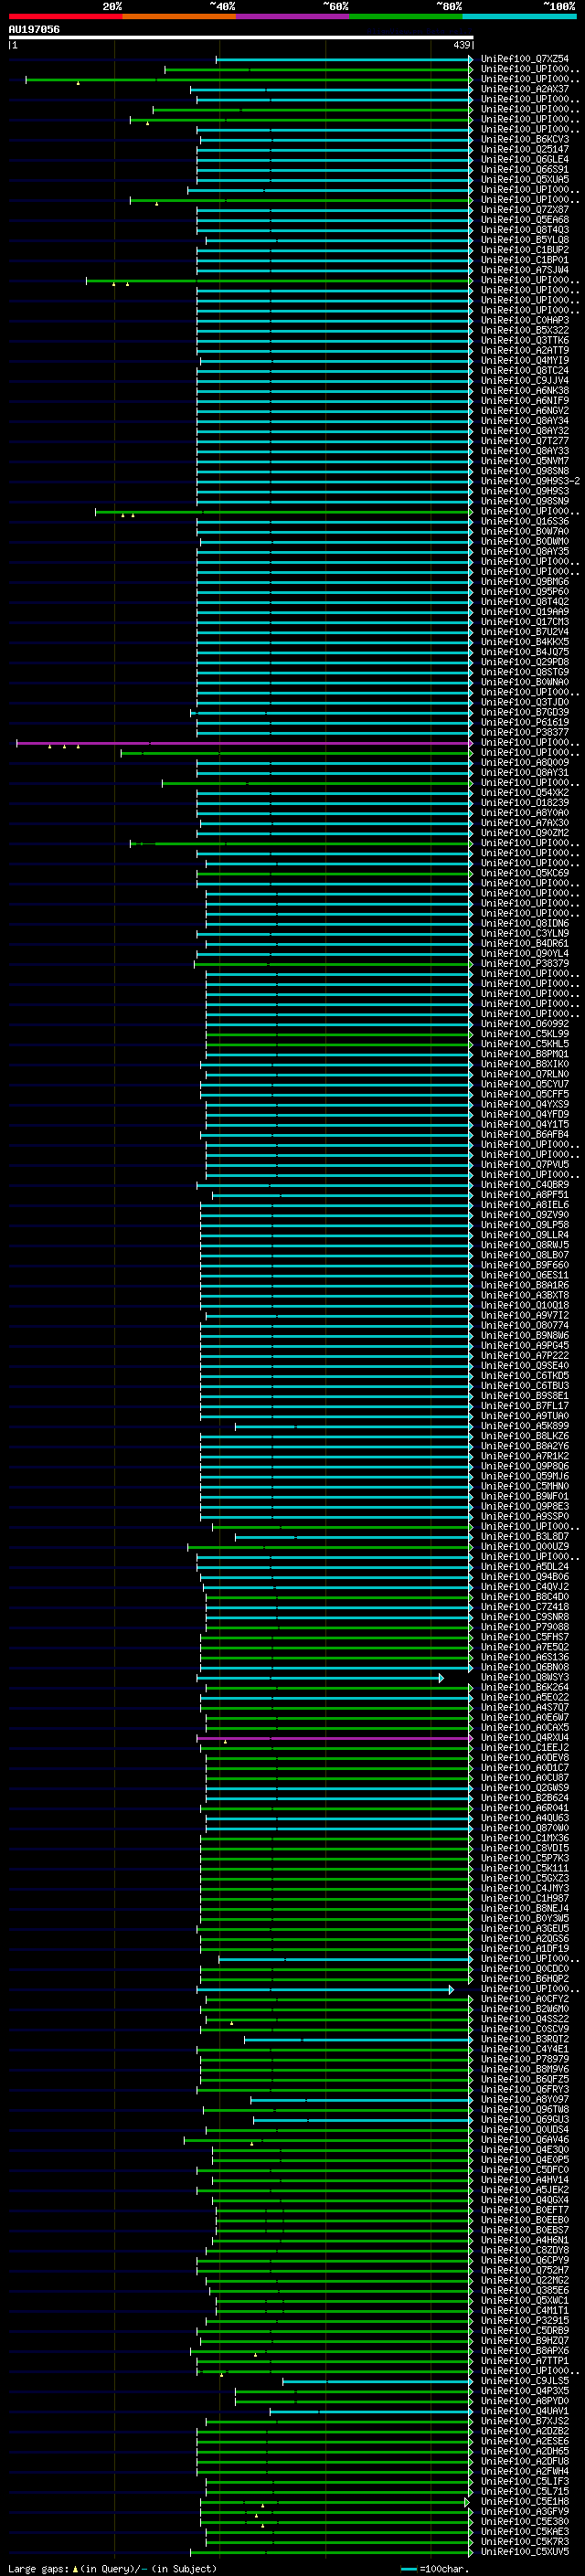
Task: Open hit UniRef100_Q5KC69
Action: coord(524,873)
